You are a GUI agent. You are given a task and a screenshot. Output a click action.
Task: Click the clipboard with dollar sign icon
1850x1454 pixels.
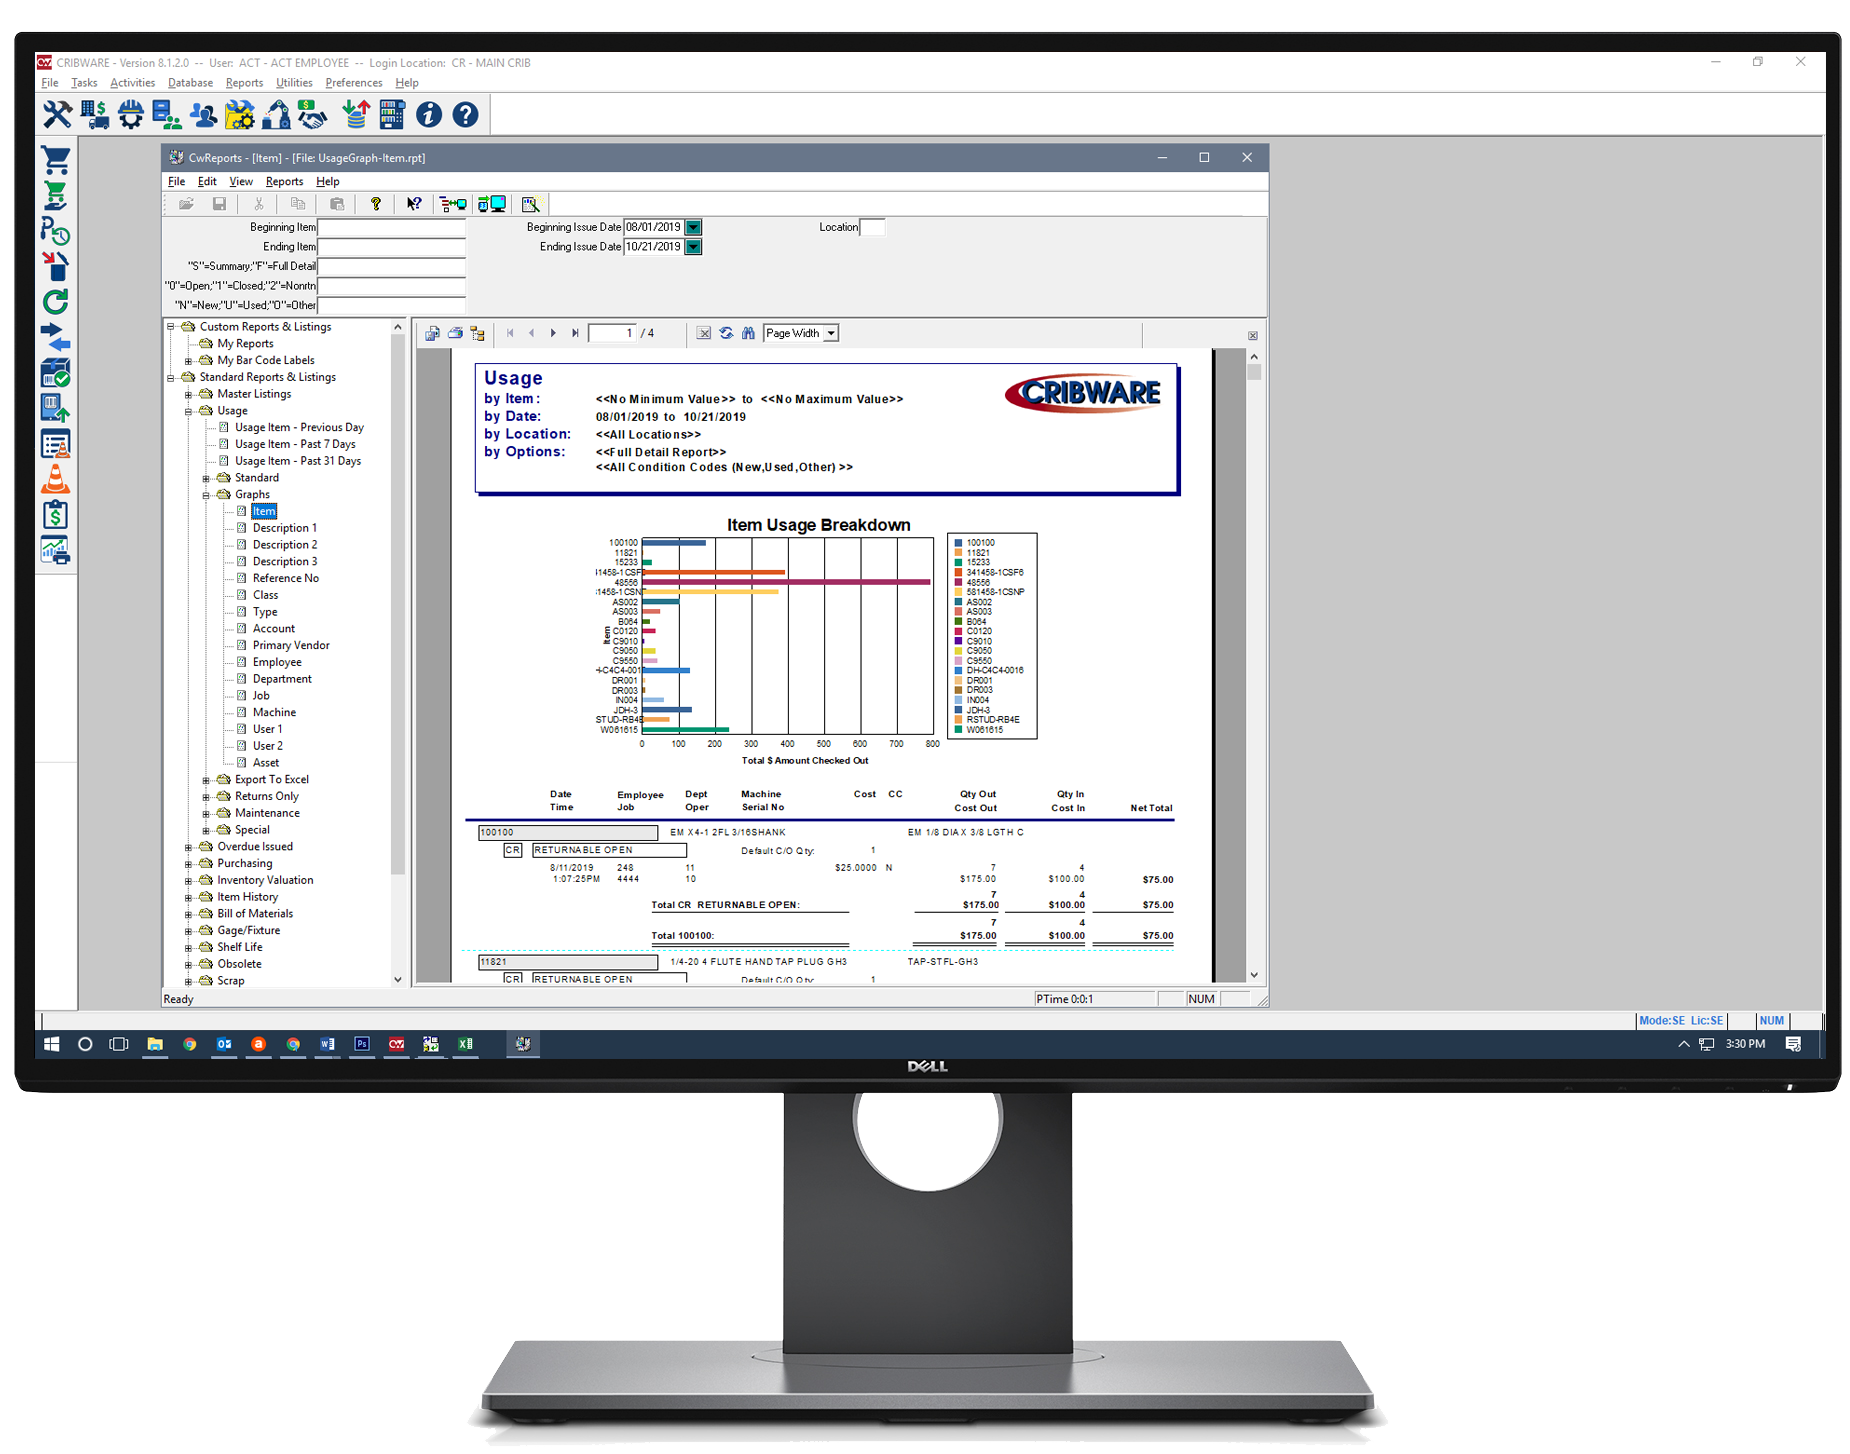click(x=56, y=515)
